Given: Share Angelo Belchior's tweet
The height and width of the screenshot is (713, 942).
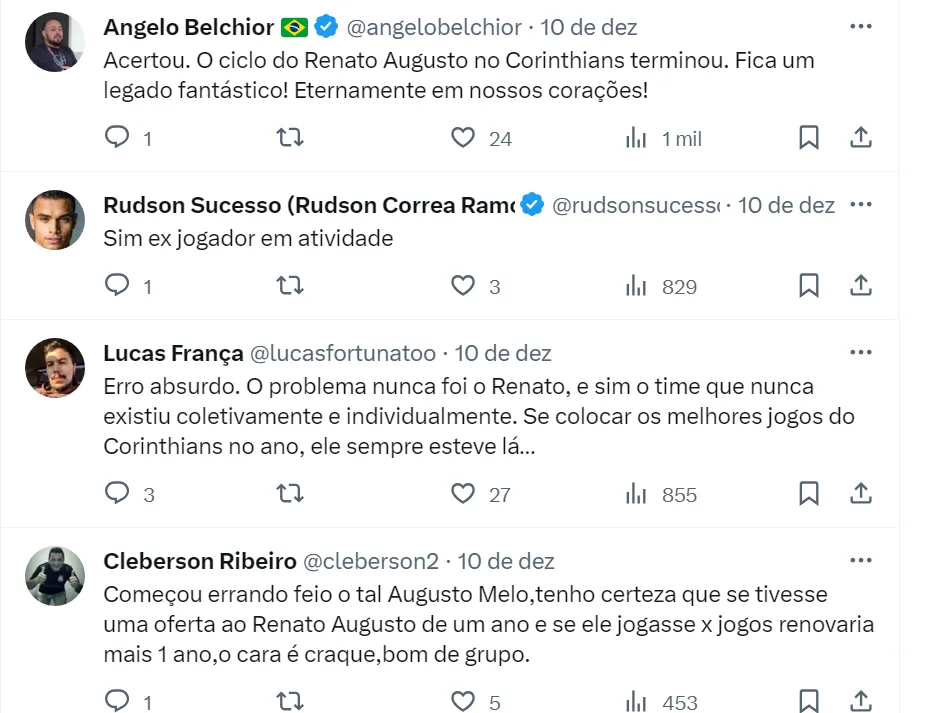Looking at the screenshot, I should [861, 137].
